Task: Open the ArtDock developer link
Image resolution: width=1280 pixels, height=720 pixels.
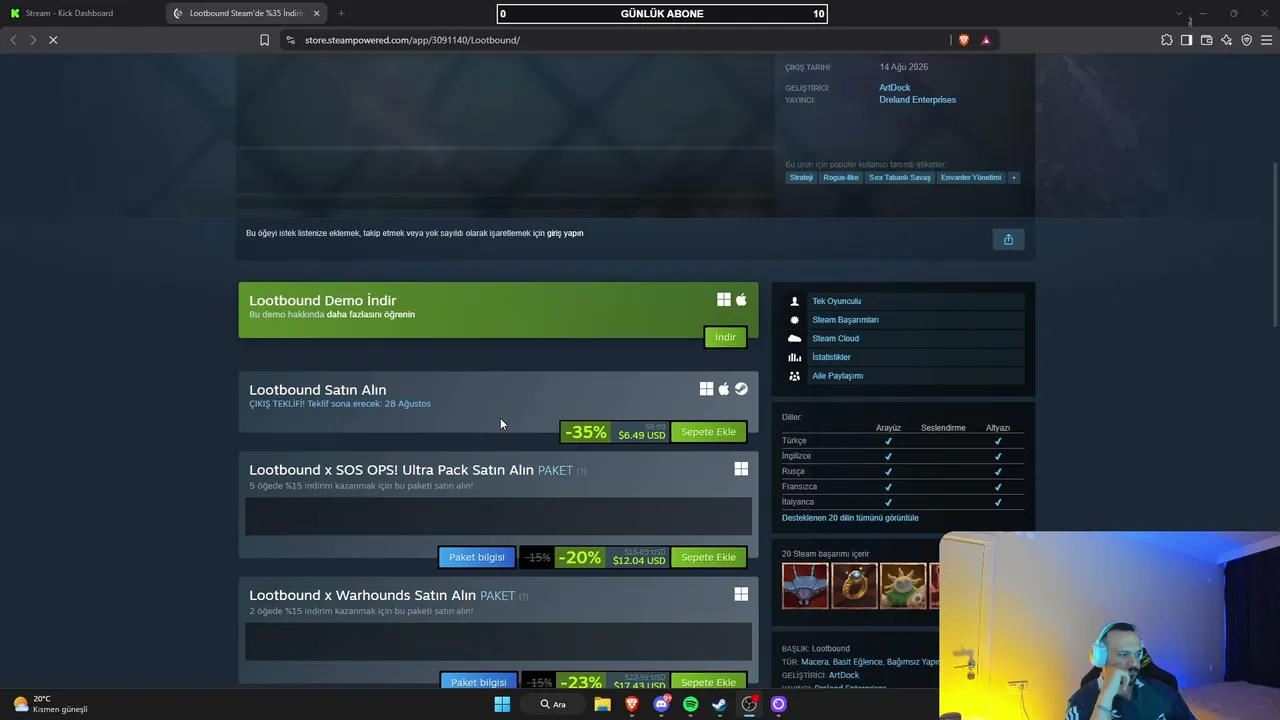Action: [x=895, y=88]
